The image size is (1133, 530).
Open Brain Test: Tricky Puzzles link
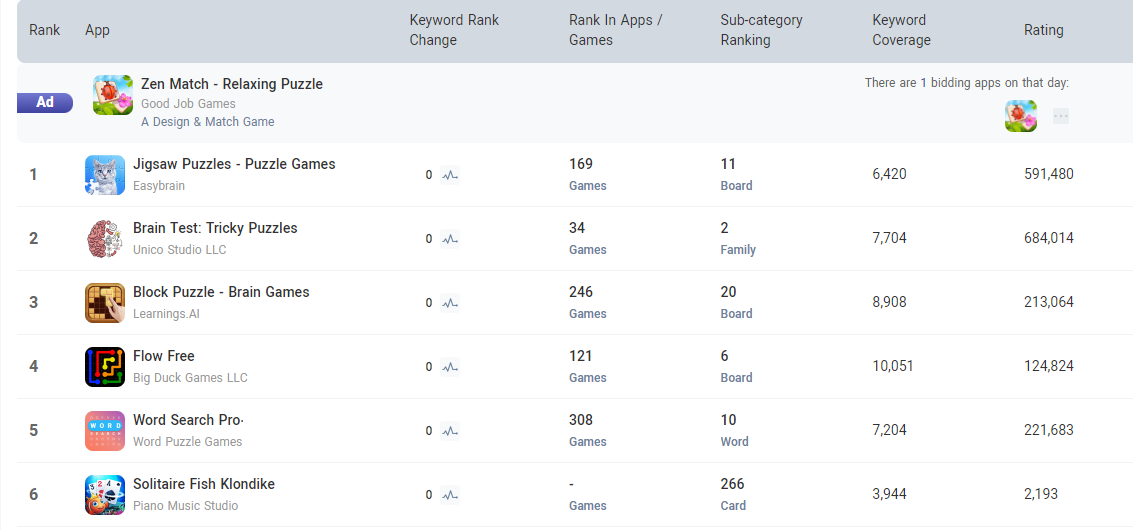point(215,228)
